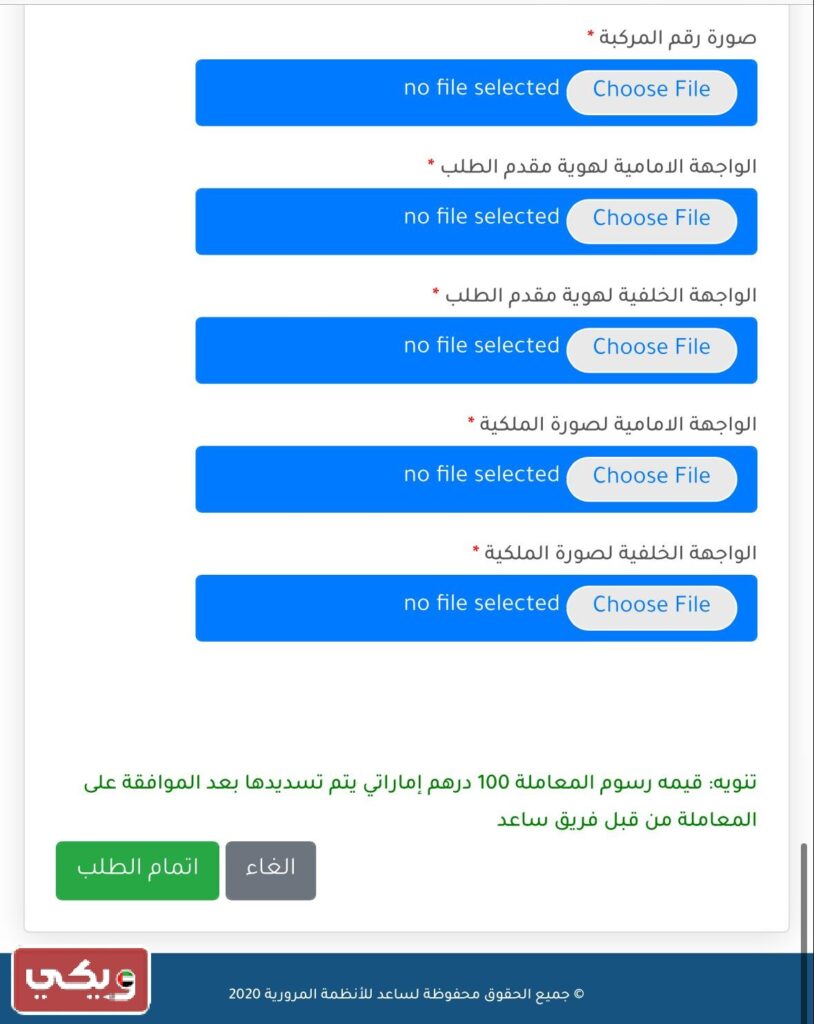Viewport: 814px width, 1024px height.
Task: Cancel the request with الغاء button
Action: click(x=270, y=869)
